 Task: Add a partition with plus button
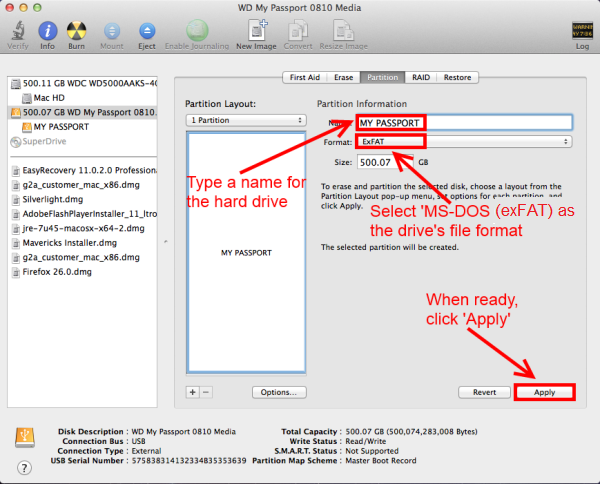[192, 392]
